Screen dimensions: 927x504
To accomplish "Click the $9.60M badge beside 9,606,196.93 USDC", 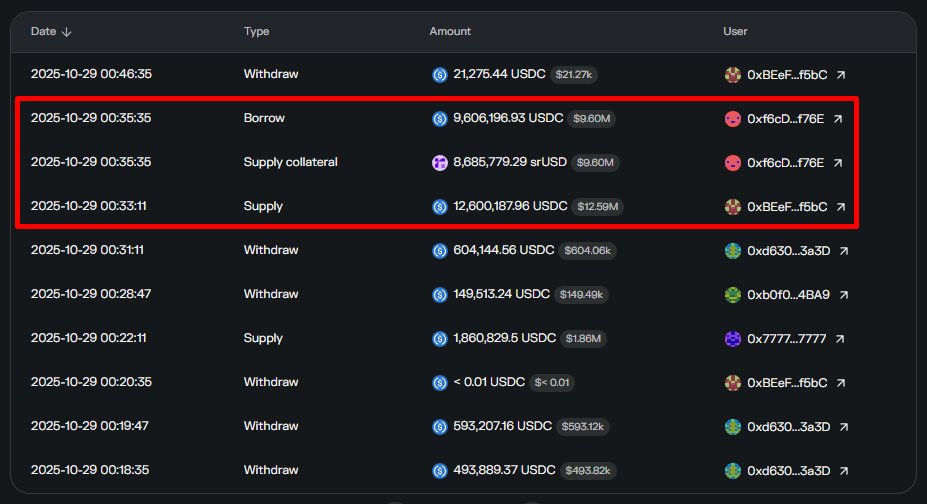I will click(x=591, y=119).
